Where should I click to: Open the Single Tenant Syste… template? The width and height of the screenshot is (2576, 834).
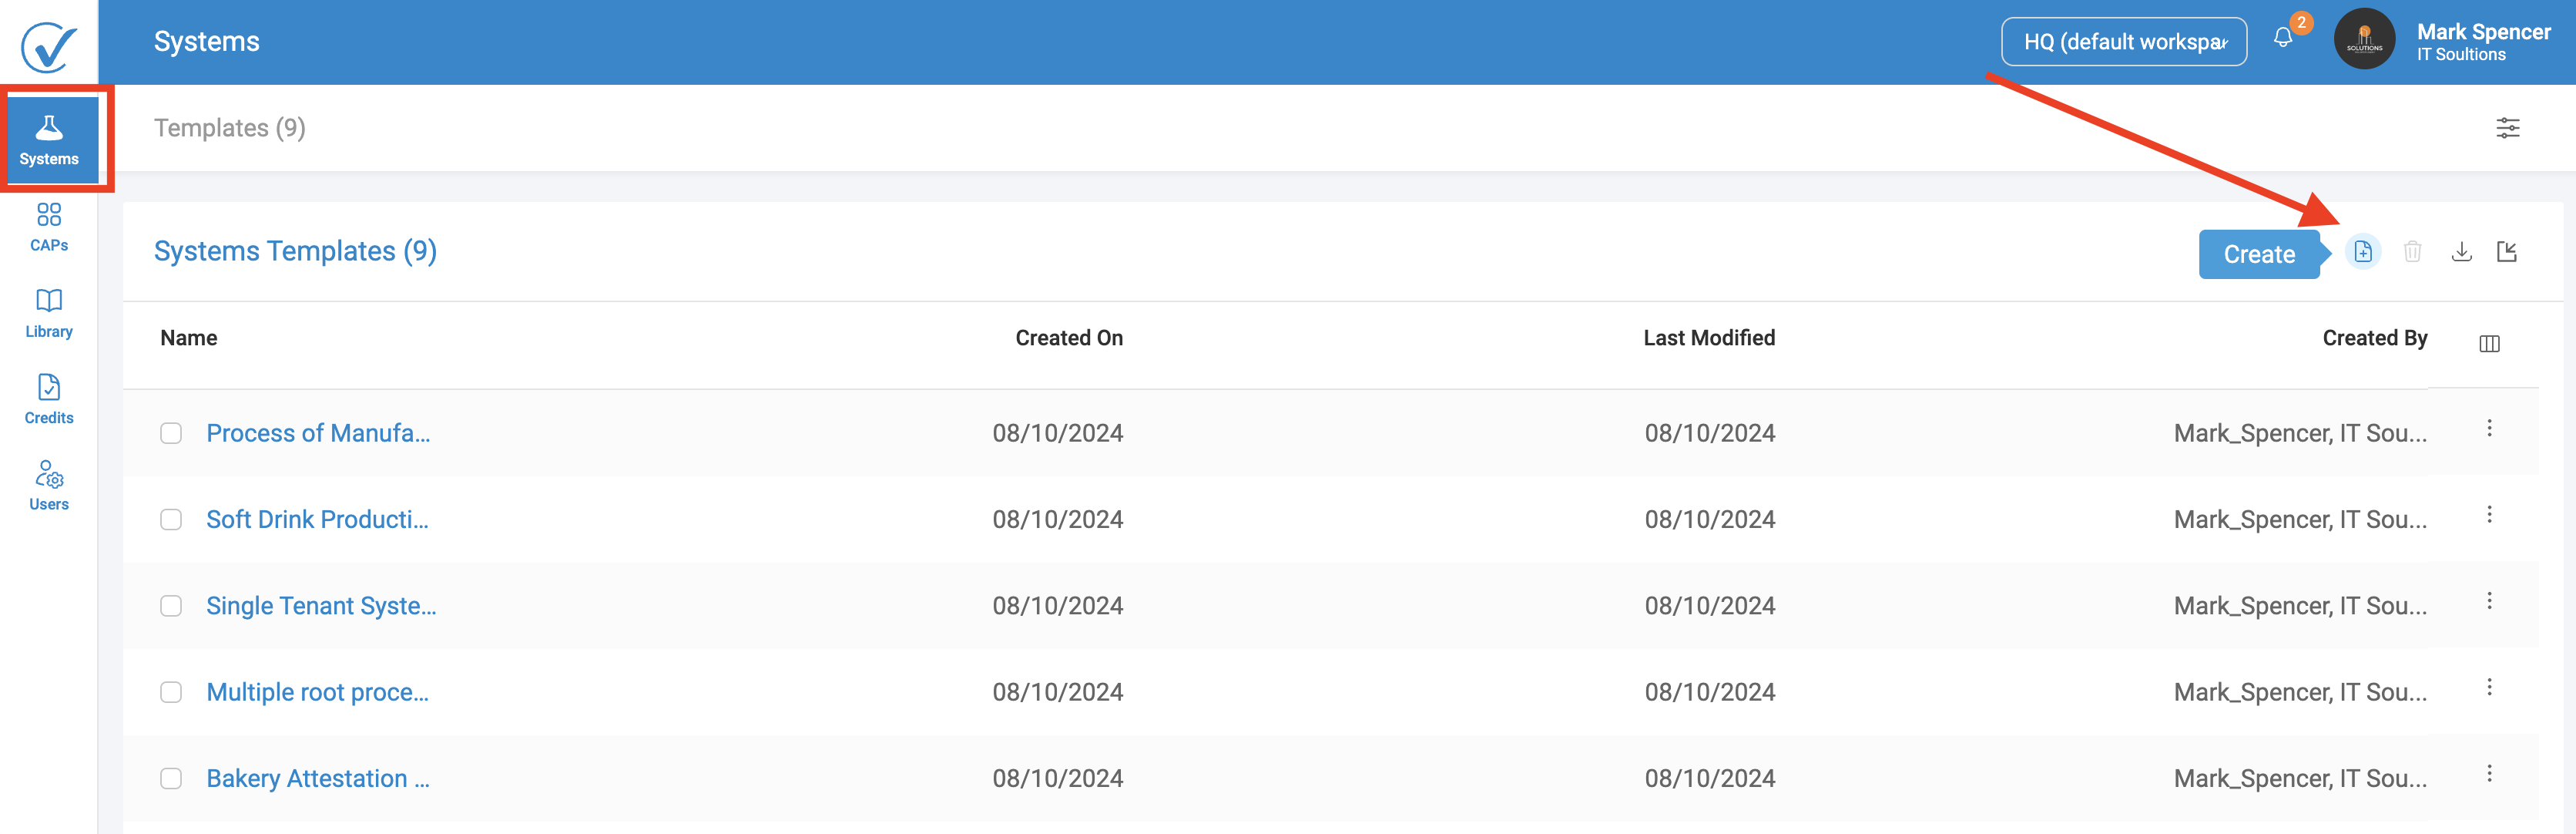tap(321, 606)
